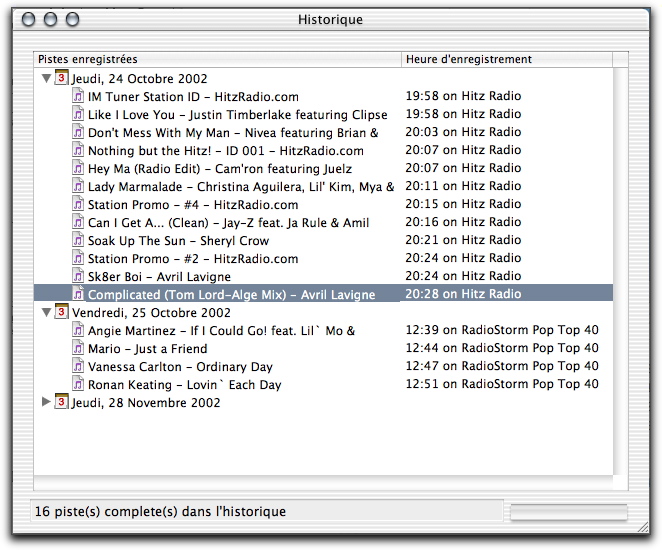Viewport: 662px width, 550px height.
Task: Collapse the Vendredi, 25 Octobre 2002 group
Action: [x=45, y=312]
